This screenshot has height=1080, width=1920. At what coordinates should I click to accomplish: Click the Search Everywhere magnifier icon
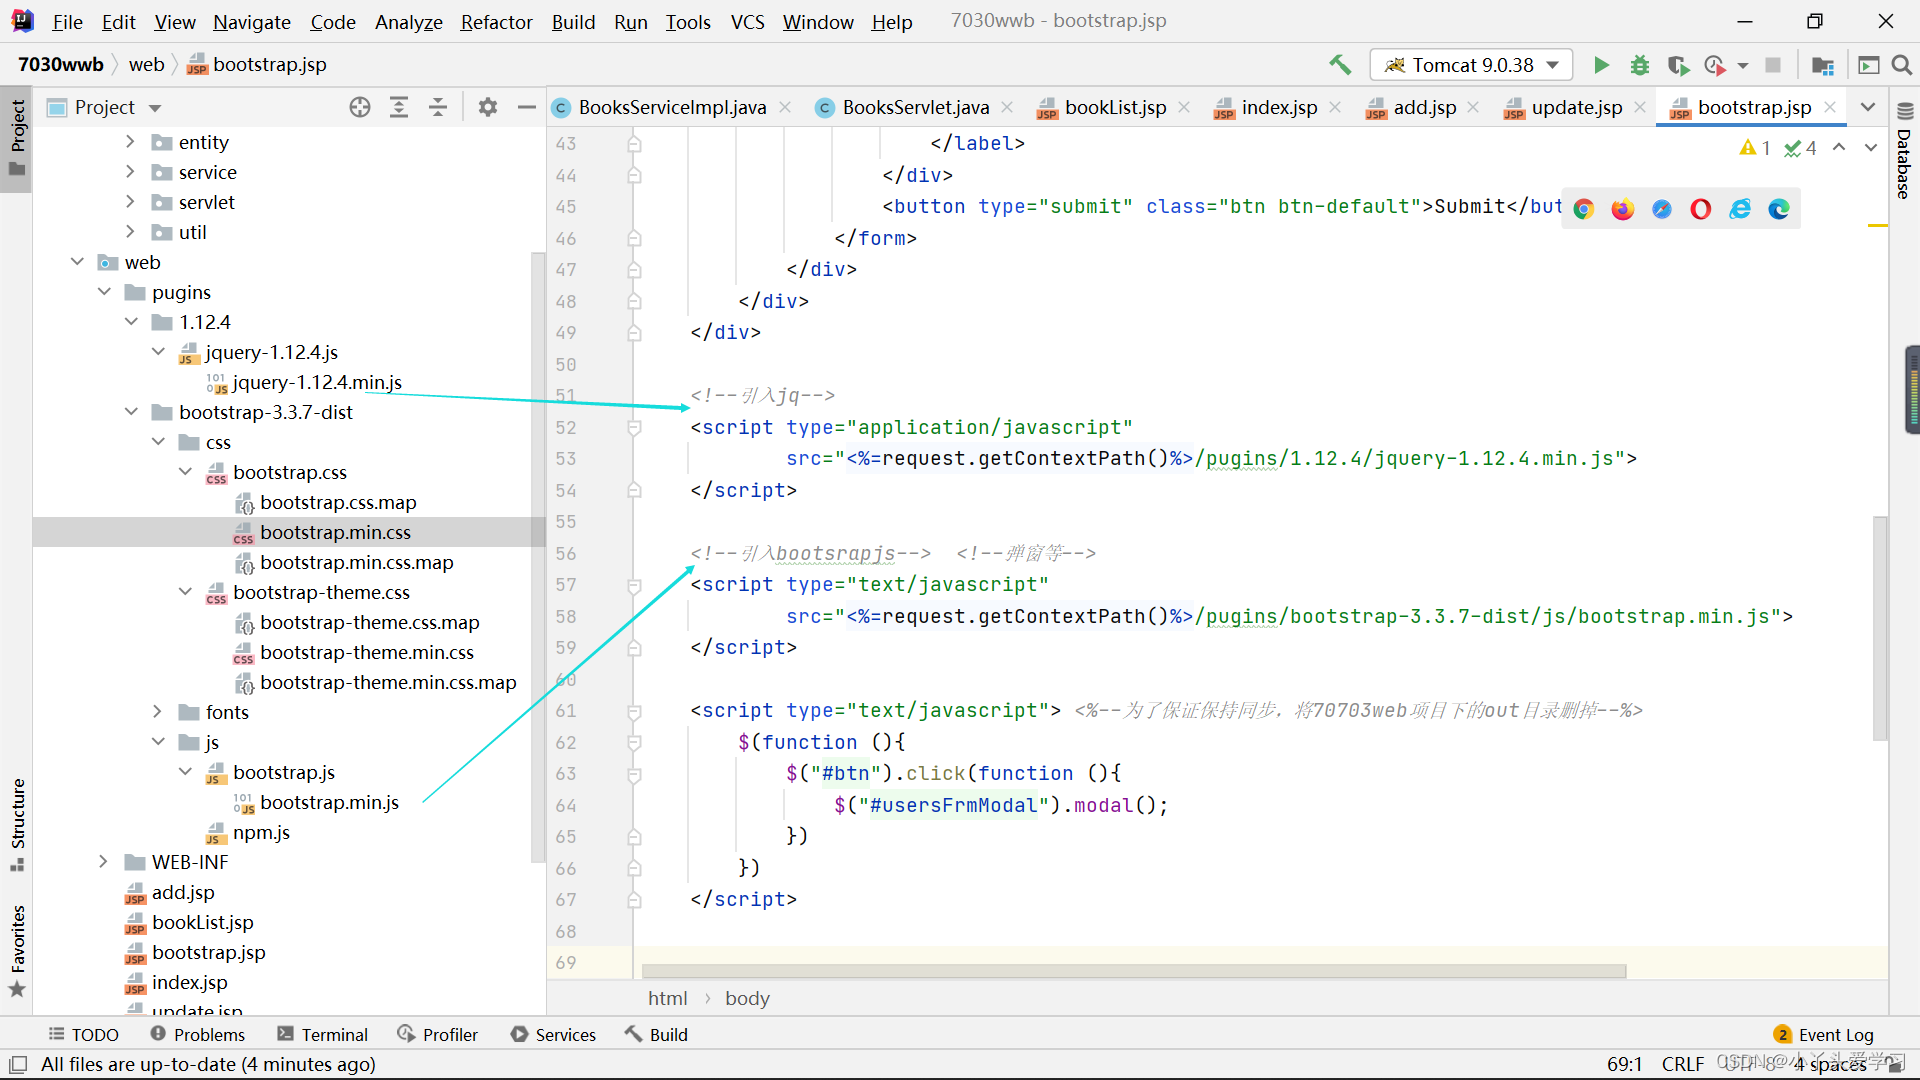[1902, 65]
